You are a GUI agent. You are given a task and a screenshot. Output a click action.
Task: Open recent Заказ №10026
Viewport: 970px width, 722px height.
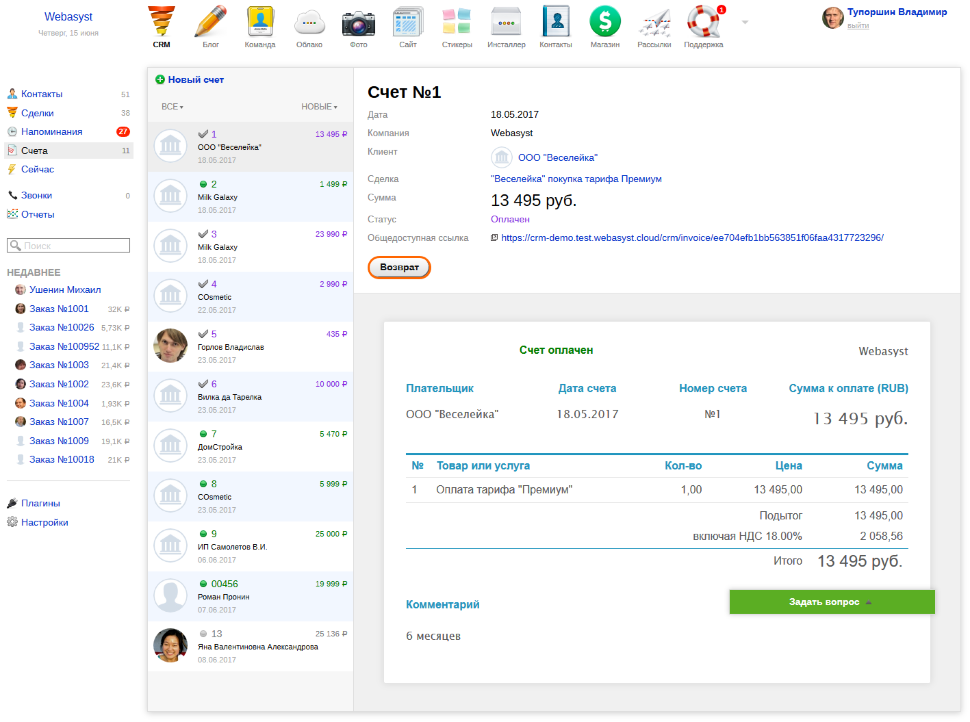(62, 327)
